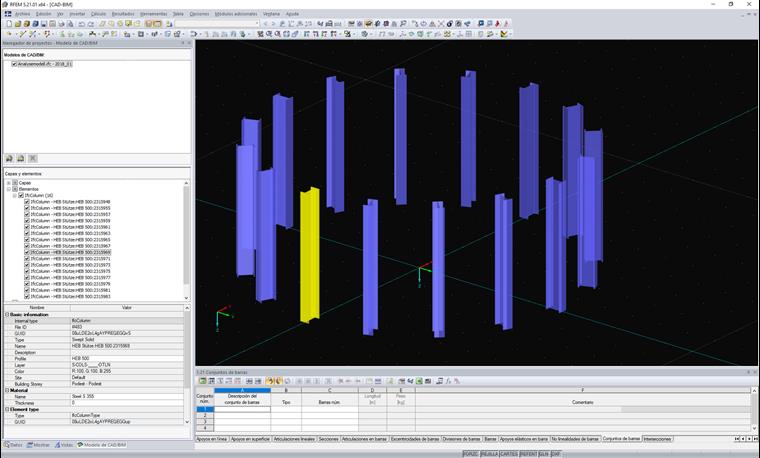This screenshot has width=760, height=458.
Task: Uncheck the IfcColumn HEB 500:2315969 checkbox
Action: point(27,252)
